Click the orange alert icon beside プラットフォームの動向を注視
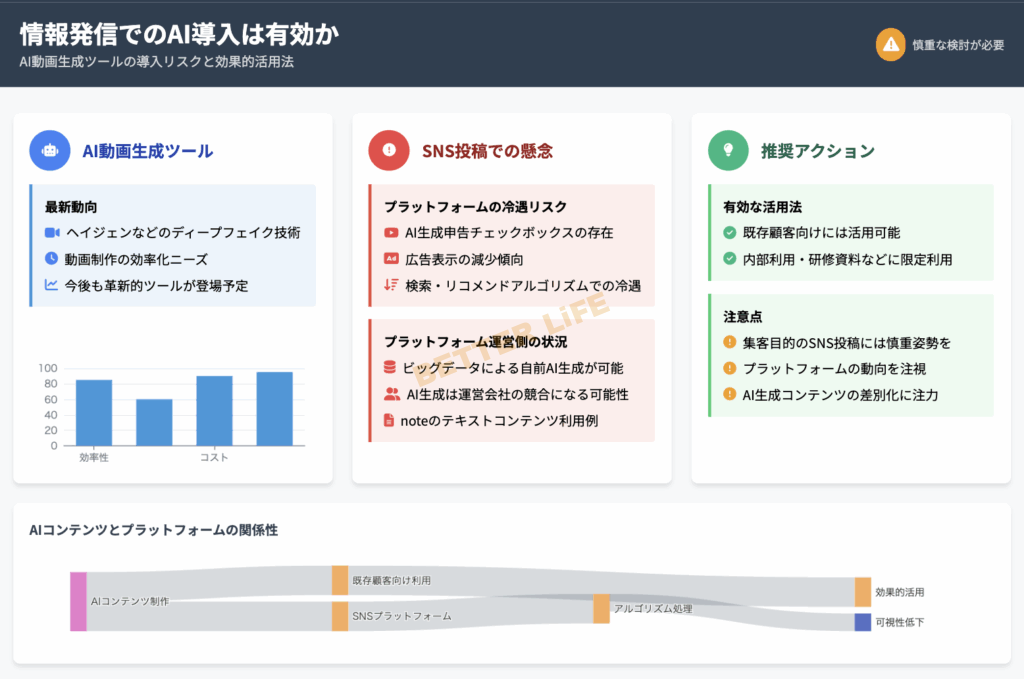1024x679 pixels. (x=730, y=368)
